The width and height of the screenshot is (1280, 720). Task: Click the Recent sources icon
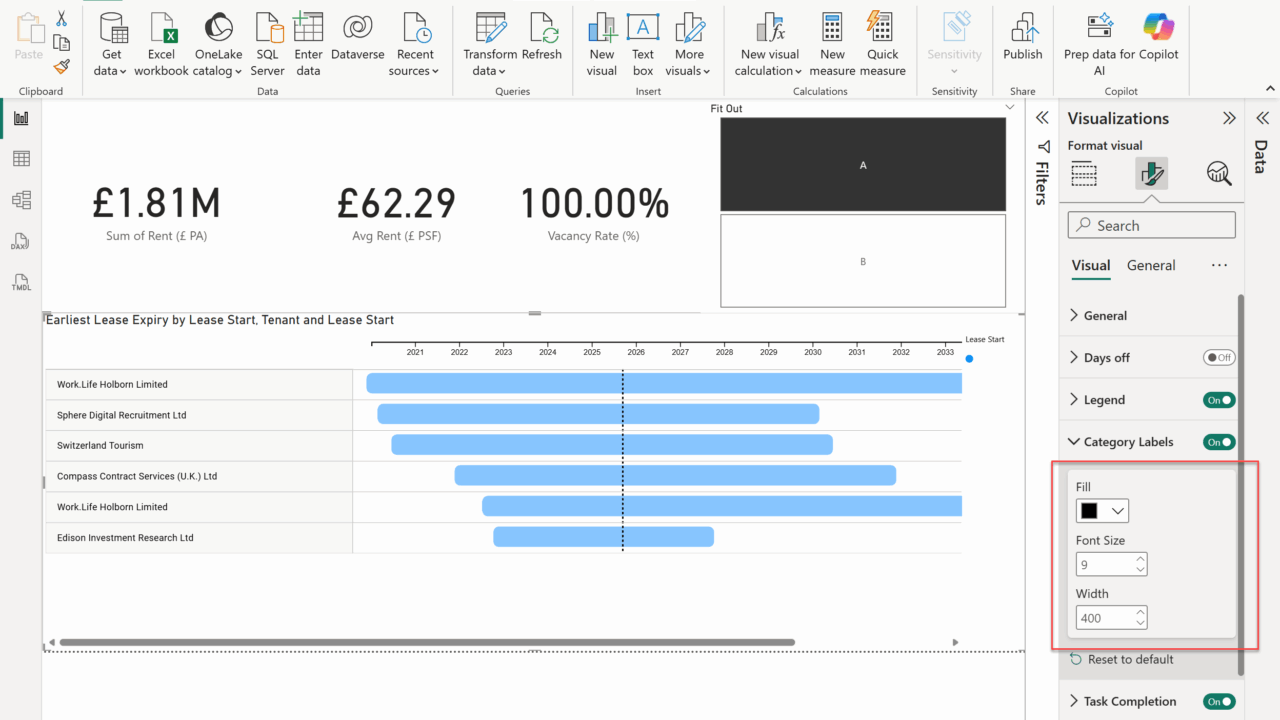[415, 27]
